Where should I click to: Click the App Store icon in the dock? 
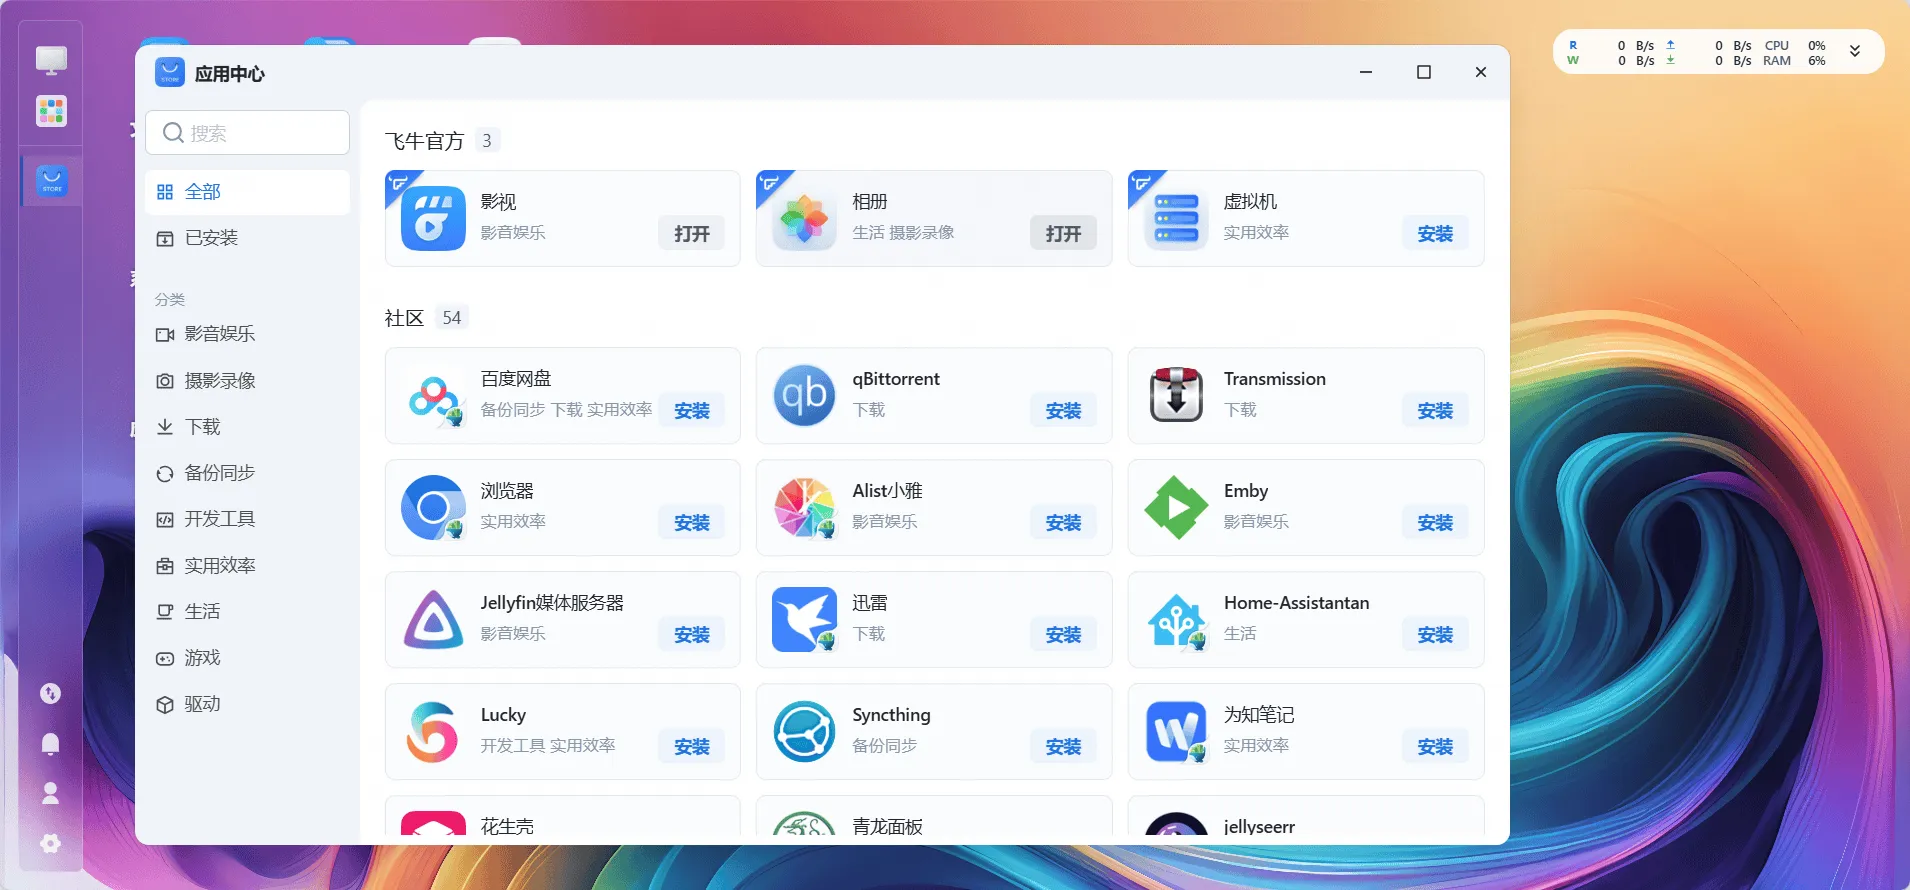click(52, 181)
